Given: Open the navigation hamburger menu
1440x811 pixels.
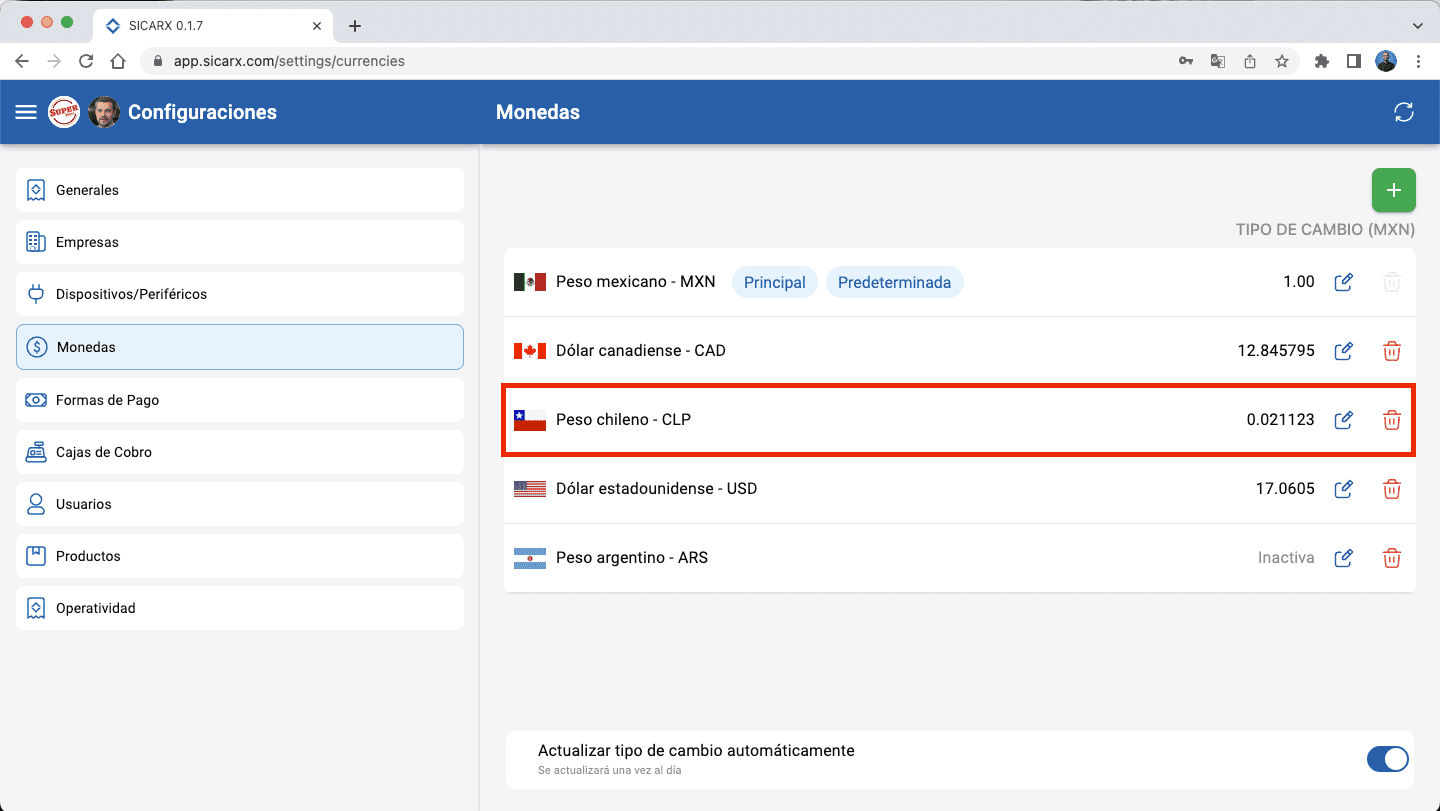Looking at the screenshot, I should pos(25,112).
